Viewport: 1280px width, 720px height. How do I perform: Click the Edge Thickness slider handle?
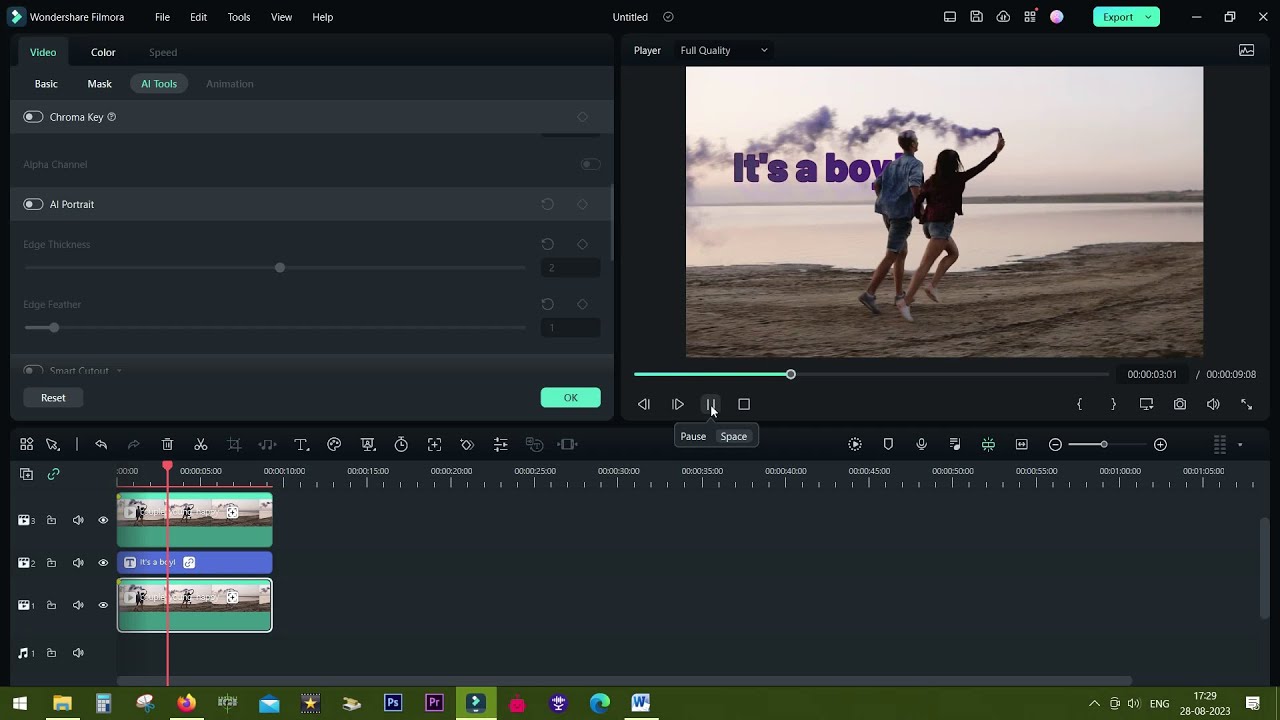click(280, 268)
